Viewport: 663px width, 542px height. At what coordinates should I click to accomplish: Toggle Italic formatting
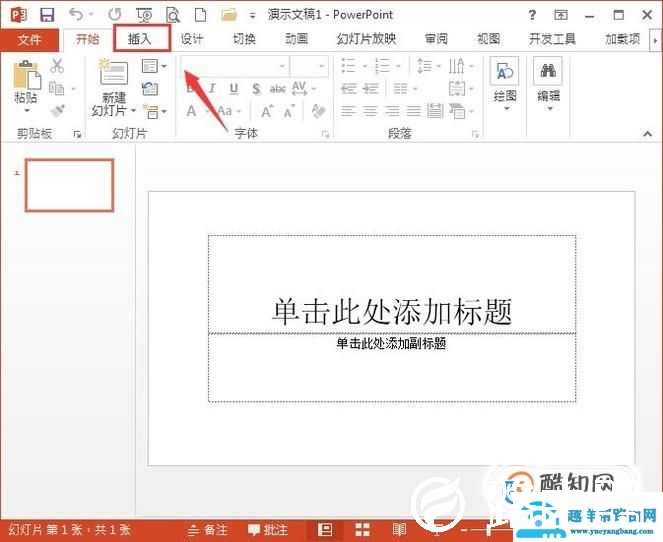tap(212, 88)
